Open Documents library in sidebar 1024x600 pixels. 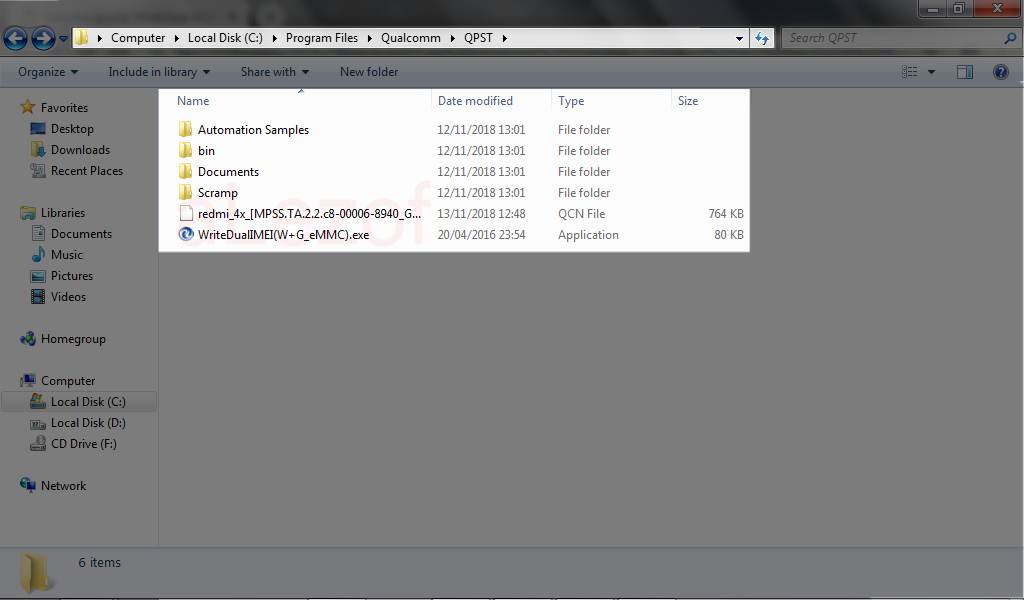(81, 234)
